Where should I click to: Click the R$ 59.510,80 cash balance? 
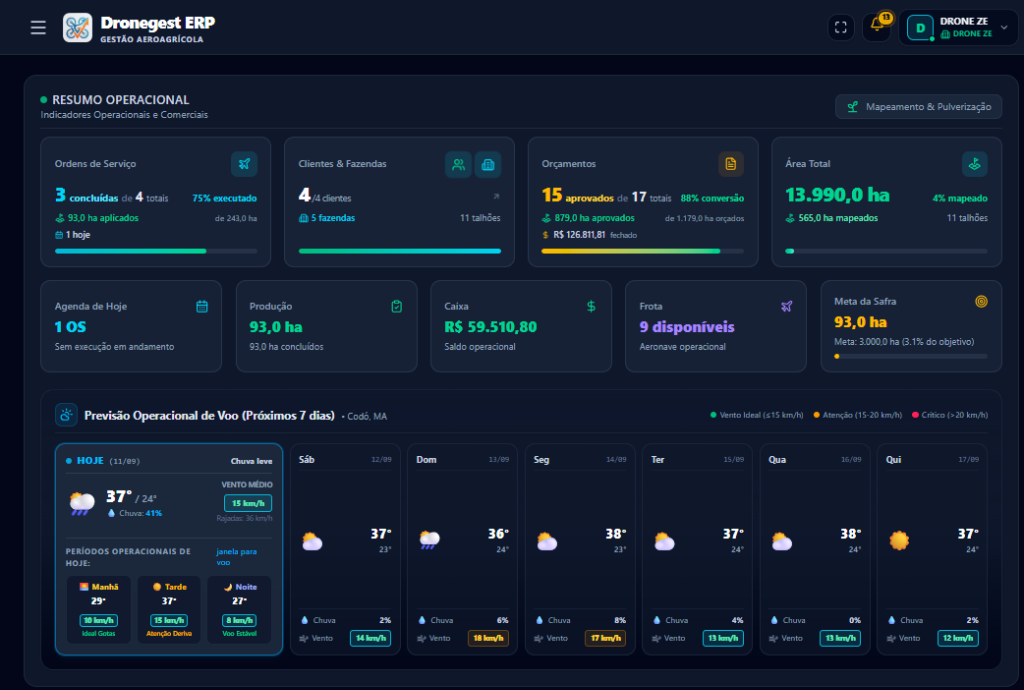point(490,326)
